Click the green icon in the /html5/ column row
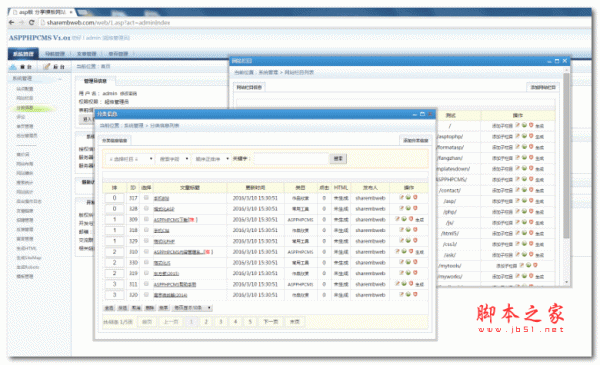 [524, 233]
